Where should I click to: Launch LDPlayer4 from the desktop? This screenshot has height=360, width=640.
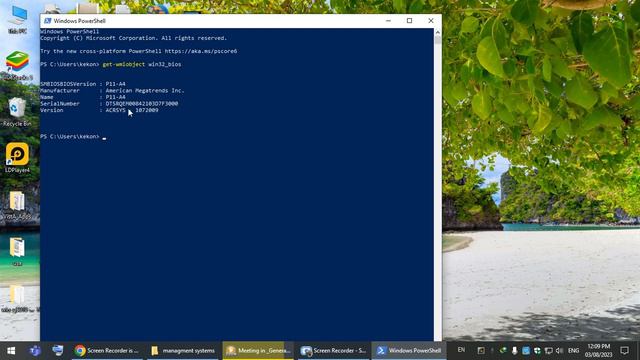pos(17,158)
